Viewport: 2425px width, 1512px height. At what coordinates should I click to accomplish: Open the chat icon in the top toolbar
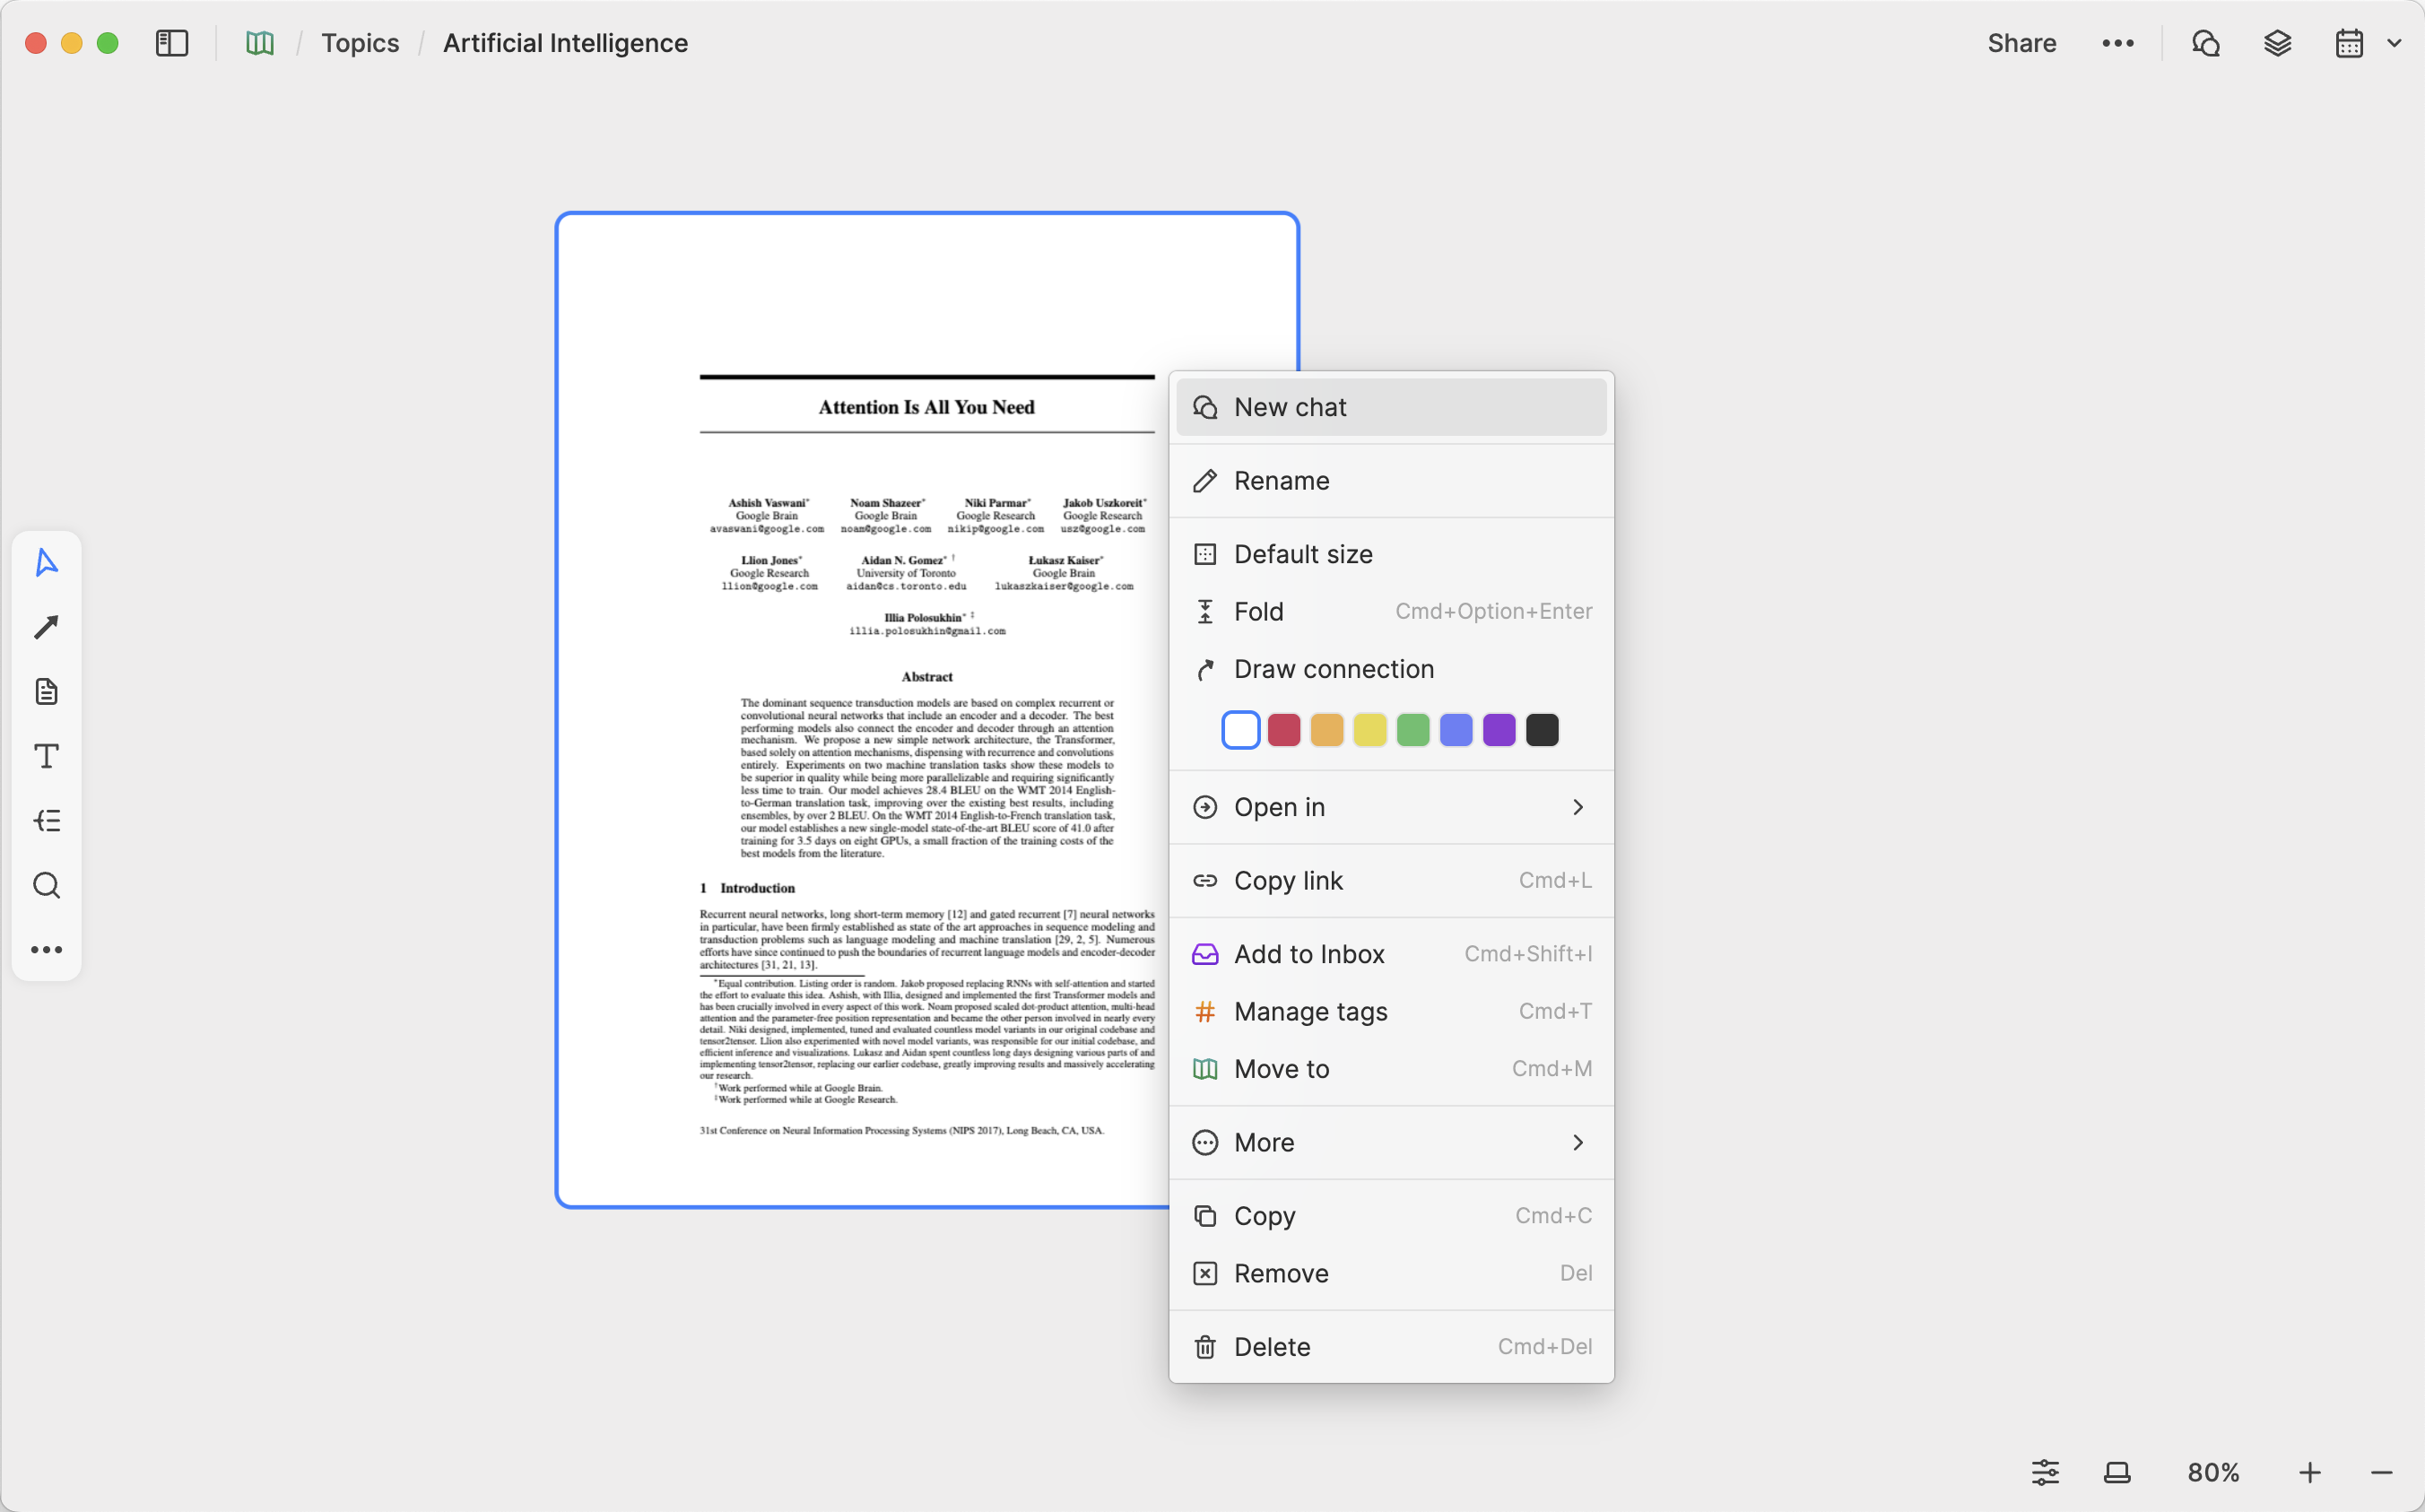[2205, 43]
